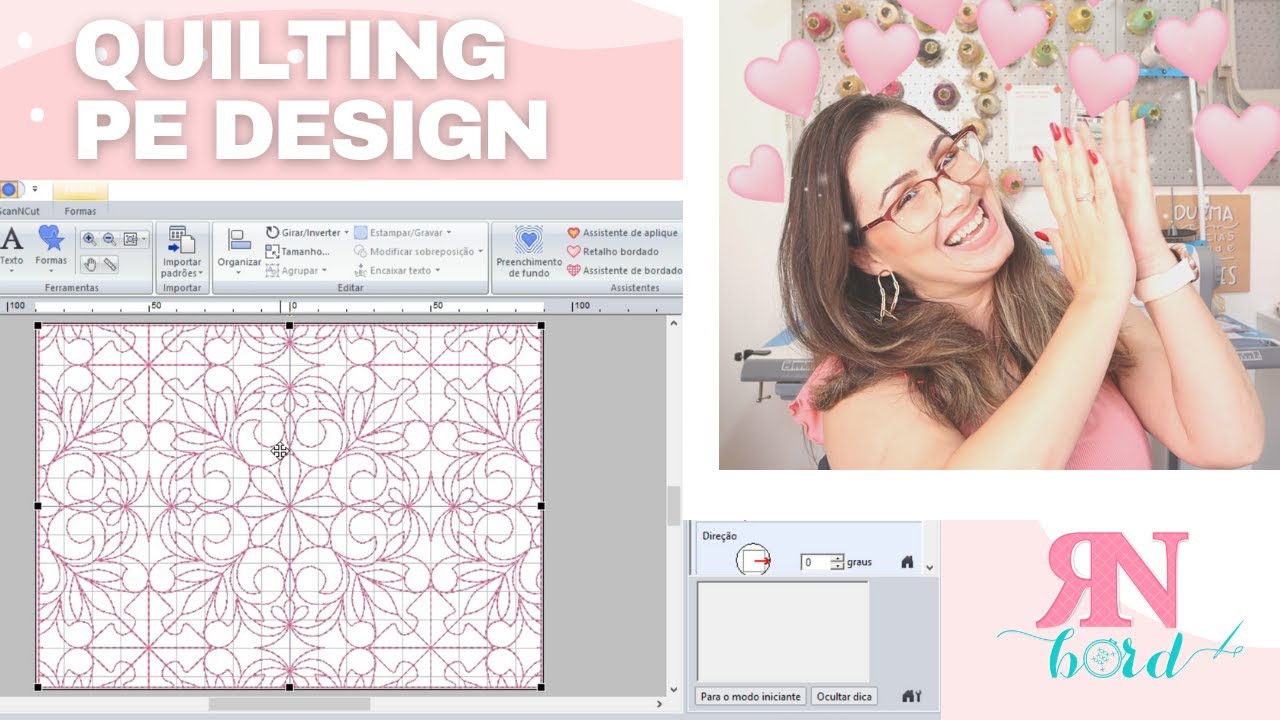Click the round application button
1280x720 pixels.
[x=9, y=188]
